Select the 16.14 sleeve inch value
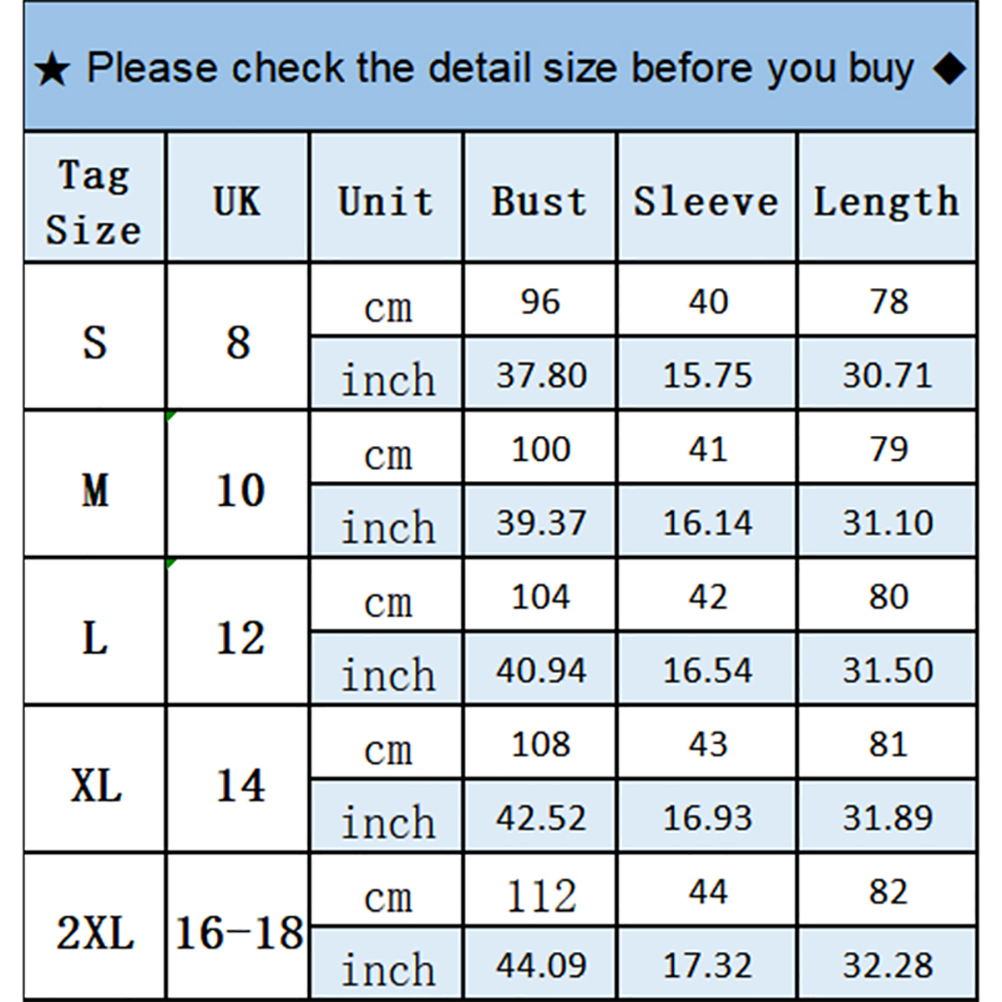Viewport: 1002px width, 1002px height. point(707,523)
